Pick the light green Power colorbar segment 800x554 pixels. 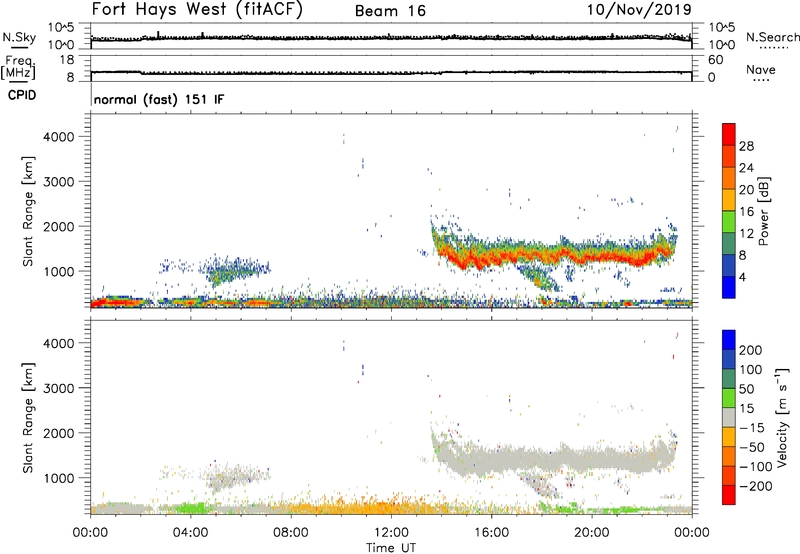729,221
